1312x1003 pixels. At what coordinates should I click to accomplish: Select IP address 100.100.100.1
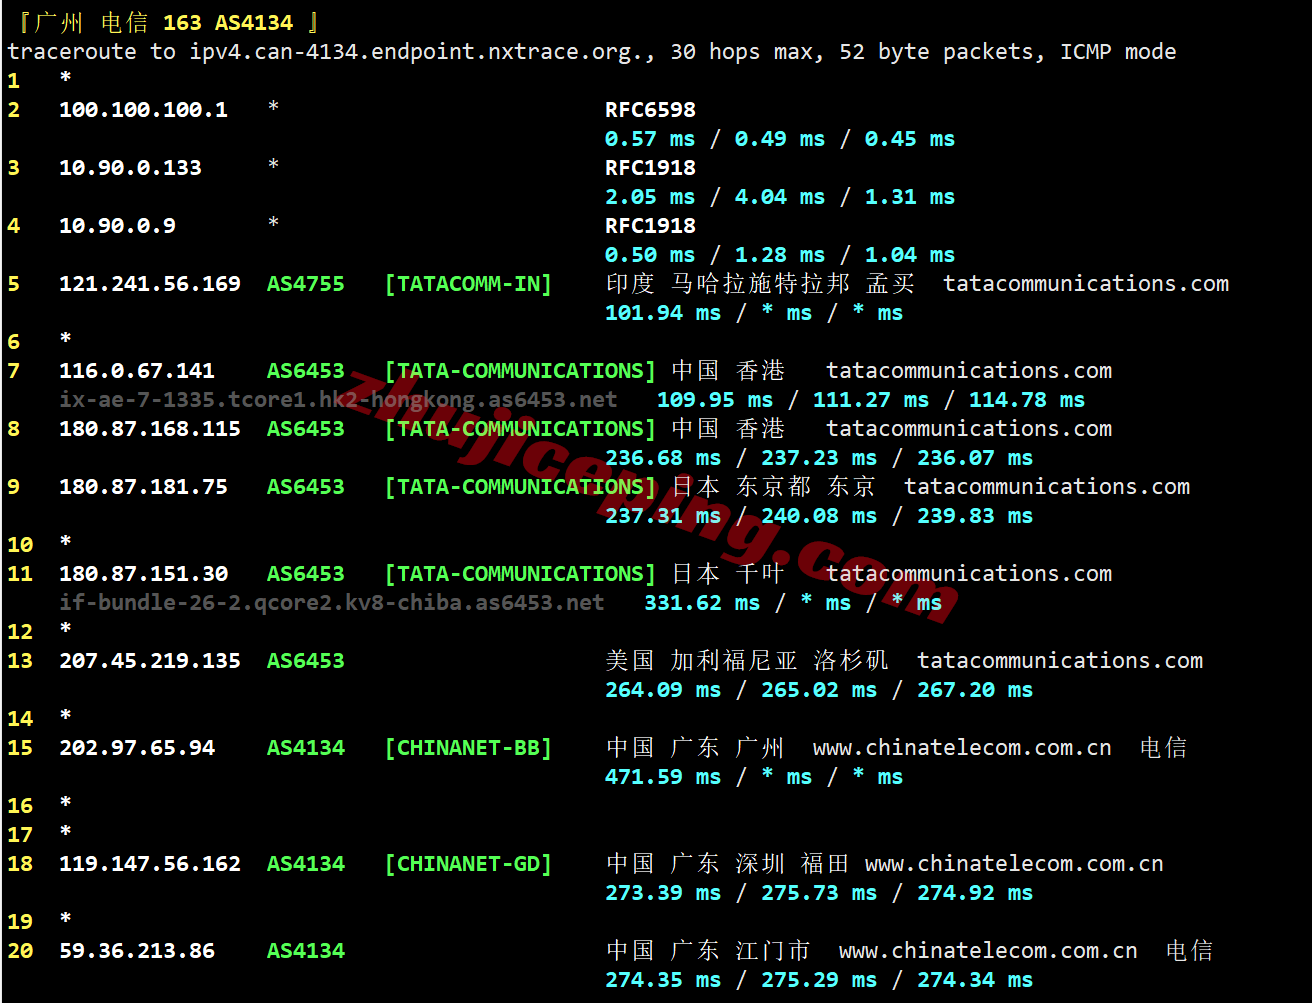143,110
